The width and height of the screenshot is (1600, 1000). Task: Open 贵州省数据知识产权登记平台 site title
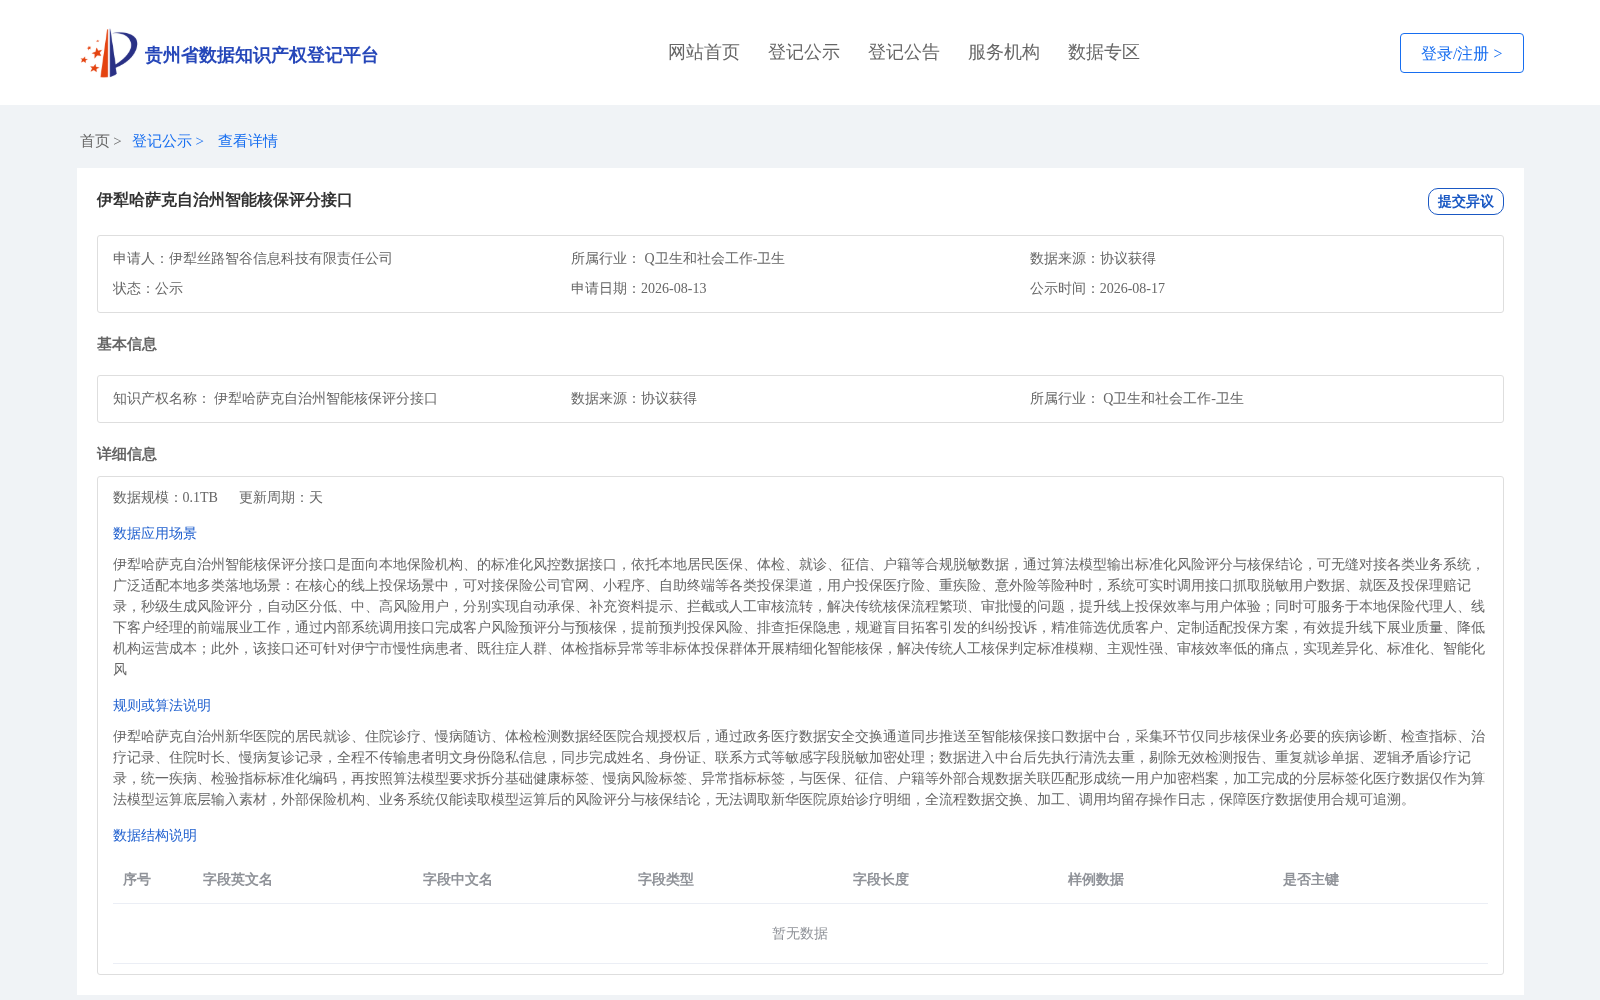pyautogui.click(x=261, y=55)
